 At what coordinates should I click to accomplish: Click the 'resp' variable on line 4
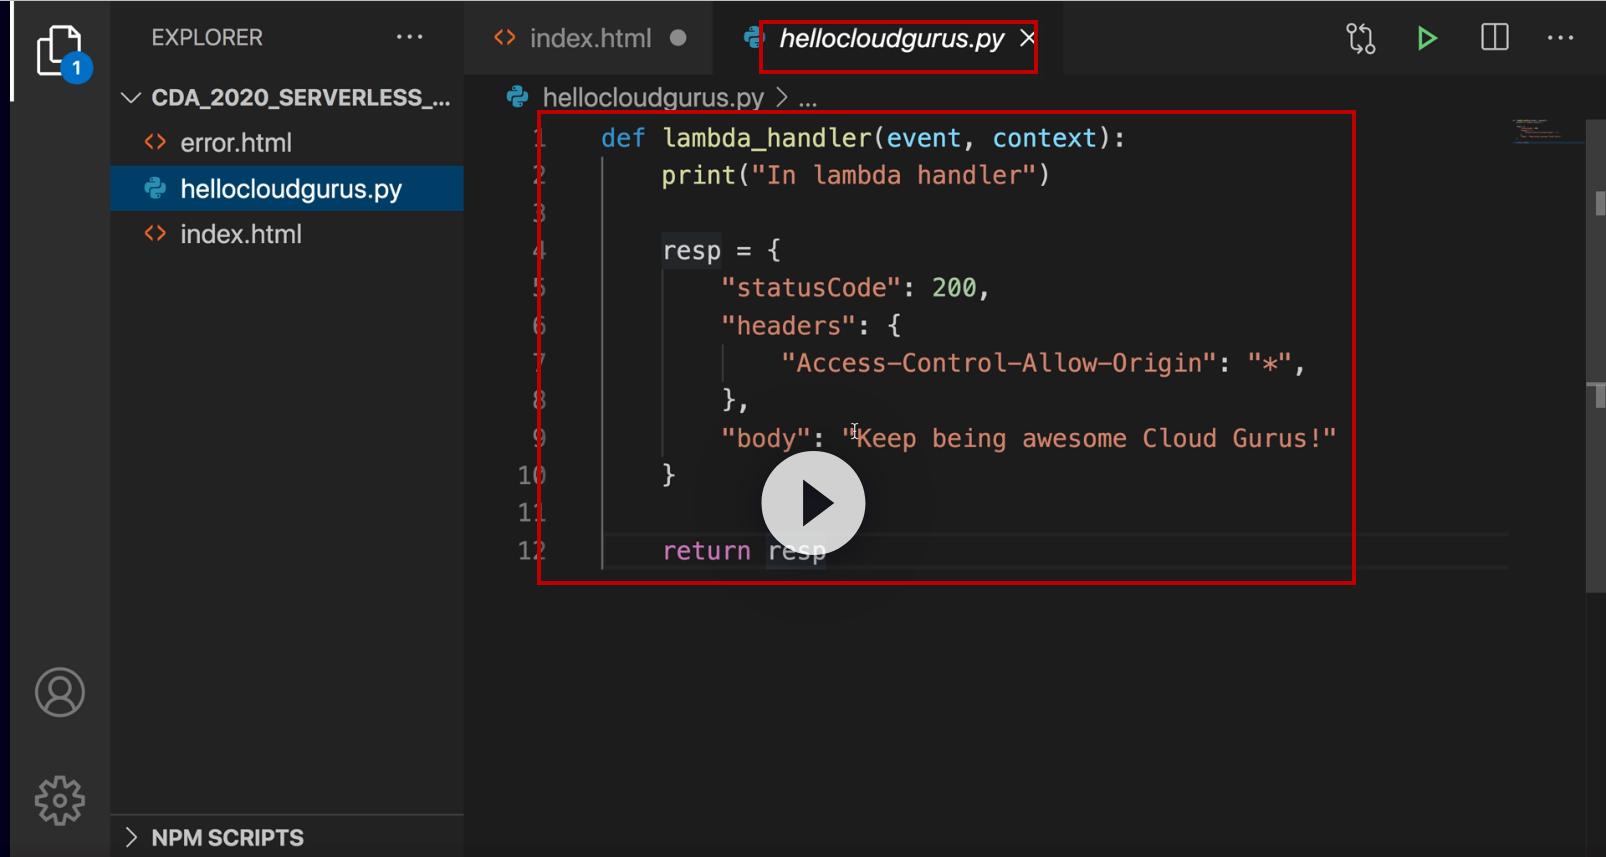(691, 251)
